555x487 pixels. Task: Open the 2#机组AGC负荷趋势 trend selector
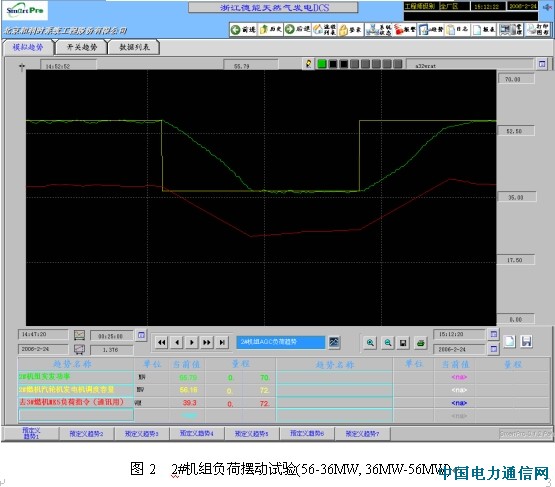click(x=281, y=342)
